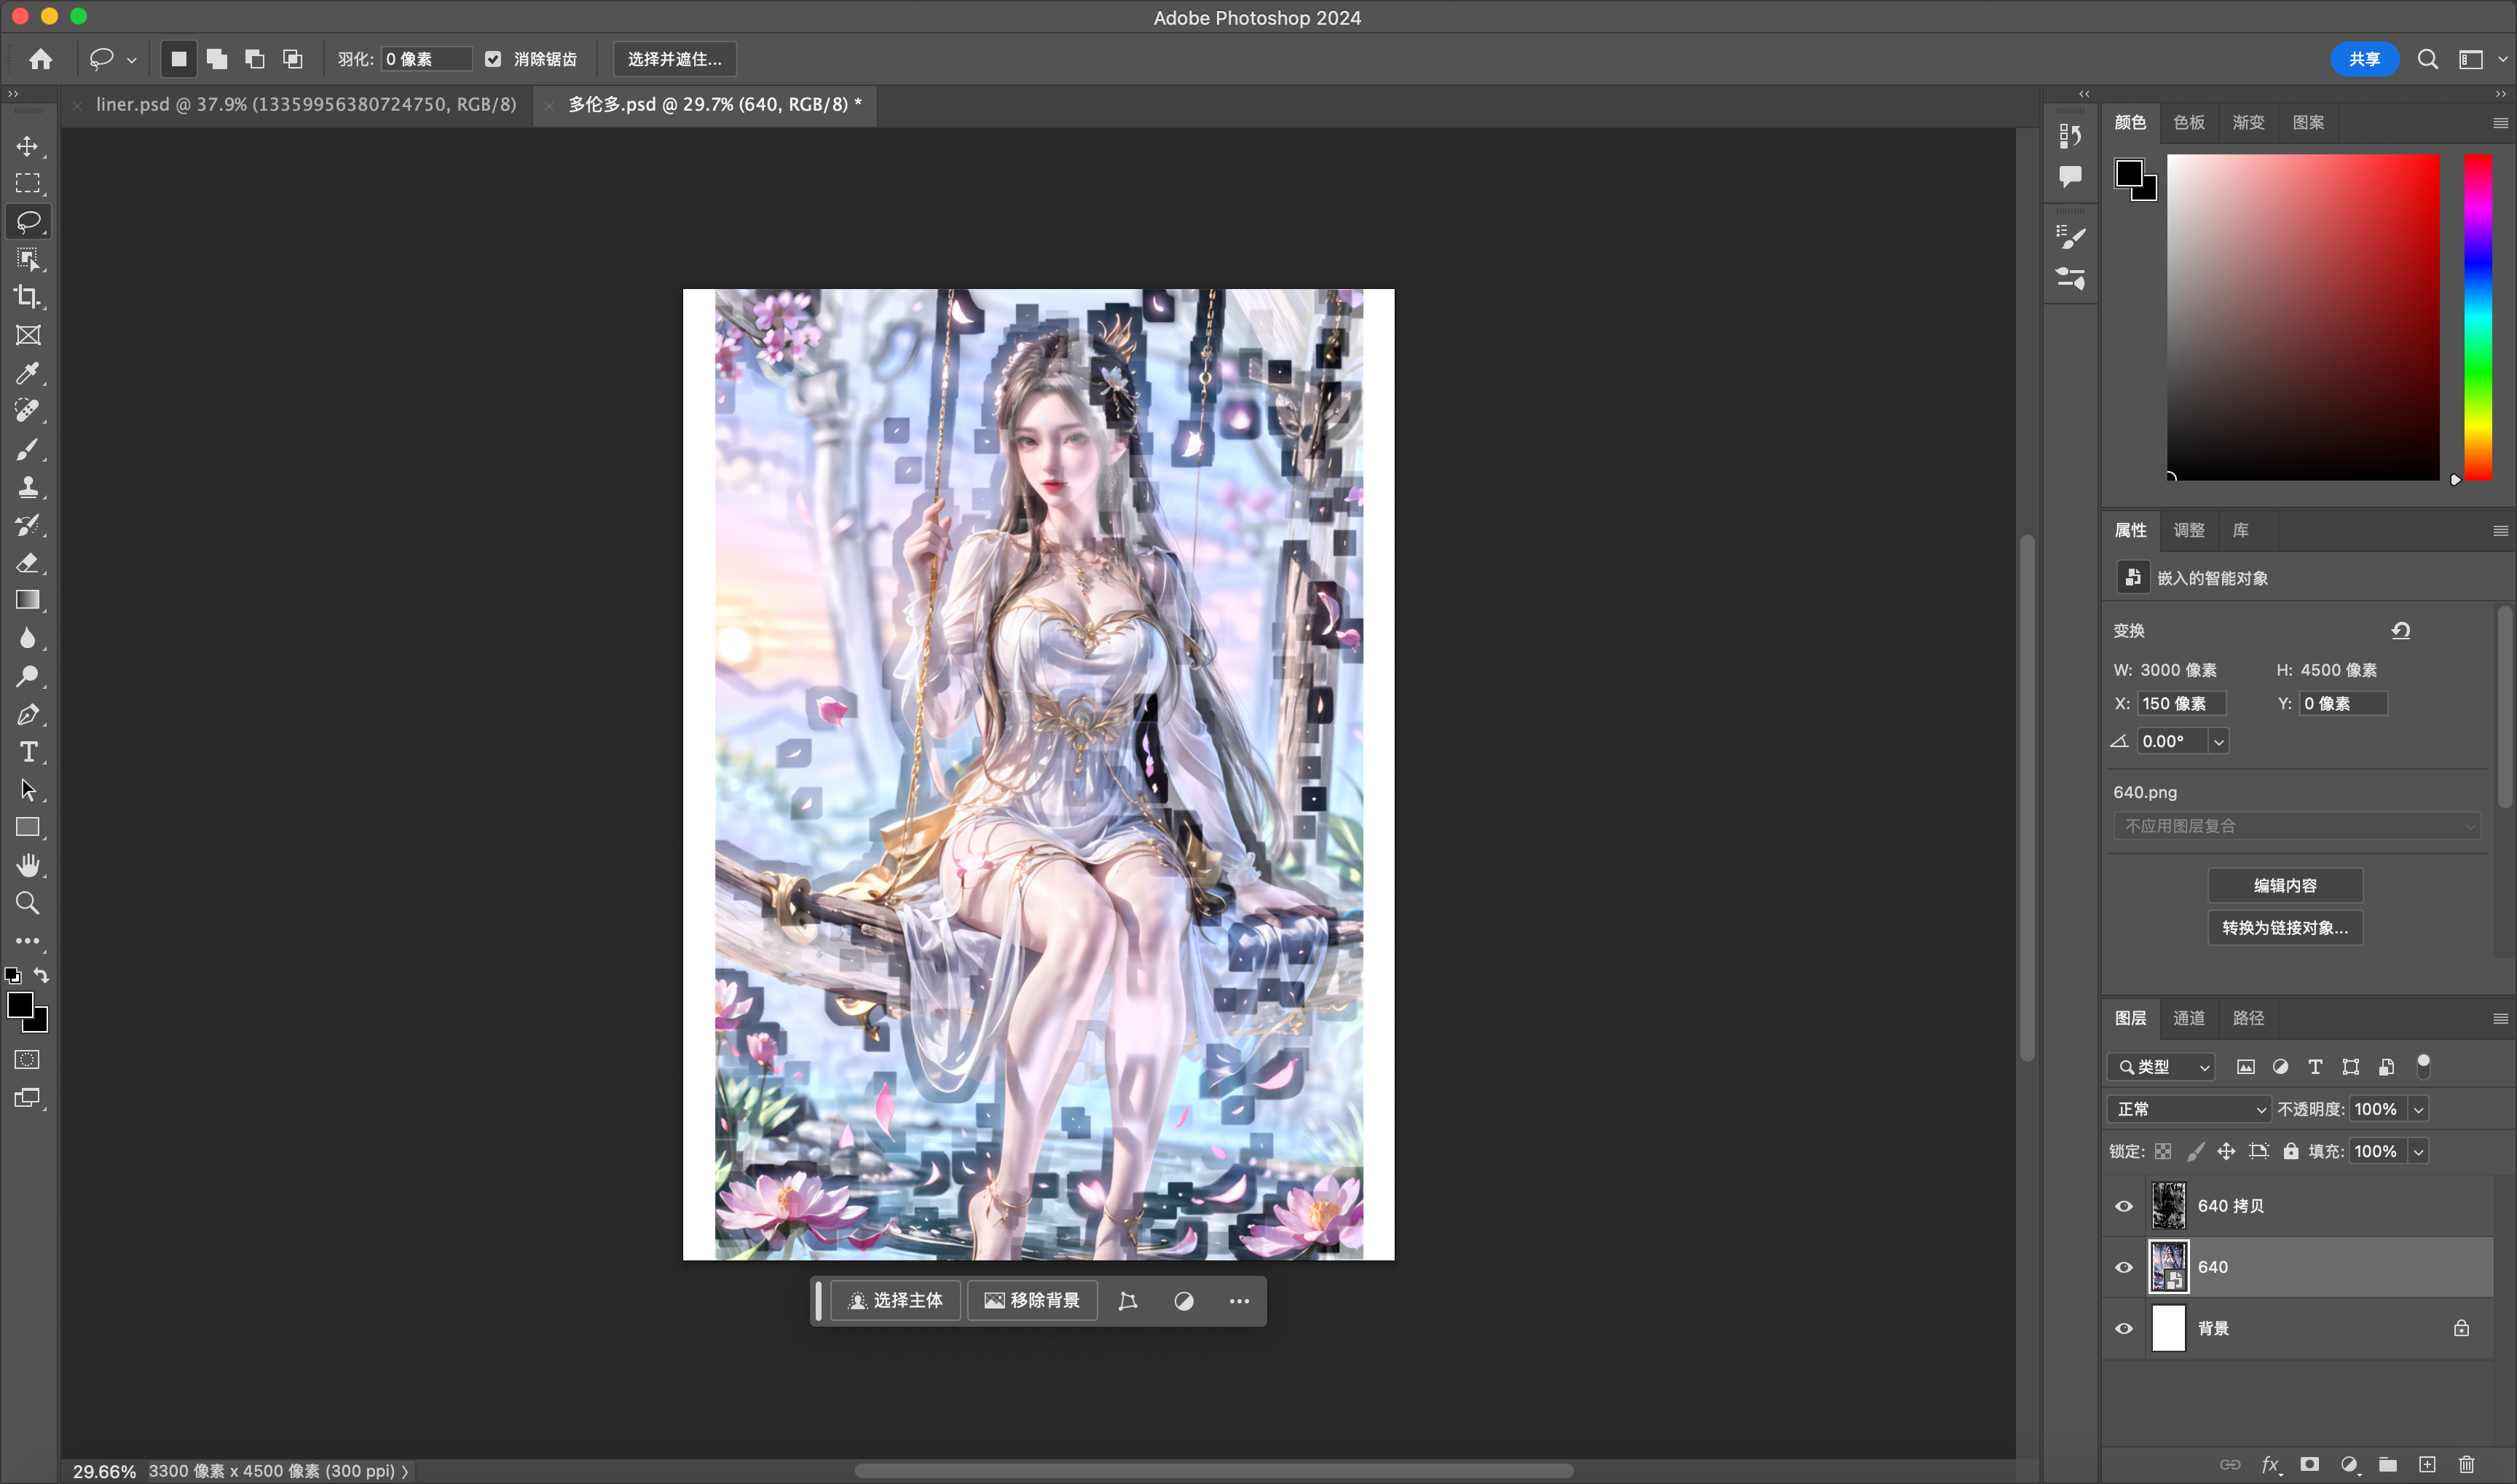Click the delete layer trash icon
This screenshot has height=1484, width=2517.
pyautogui.click(x=2467, y=1464)
